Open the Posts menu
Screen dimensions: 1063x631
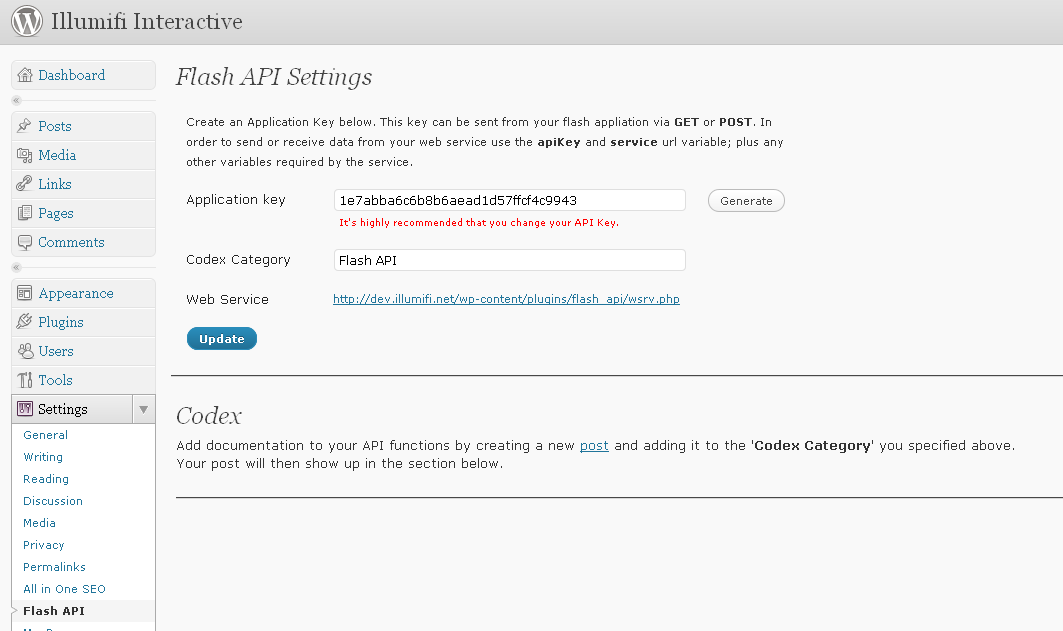[54, 126]
